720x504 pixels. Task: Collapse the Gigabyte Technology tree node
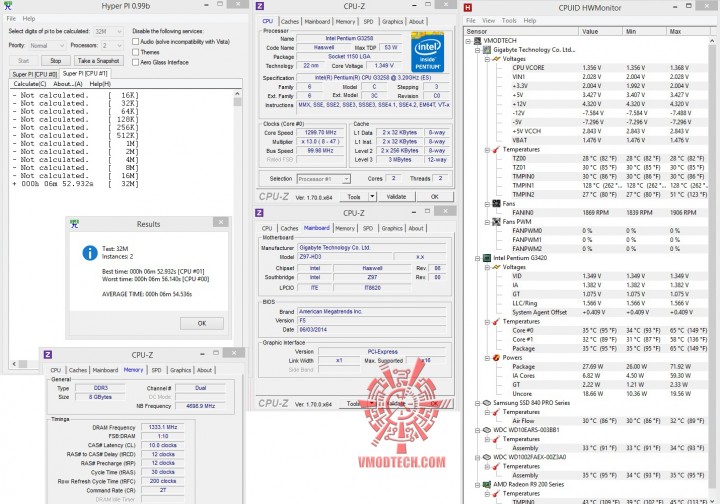(x=478, y=50)
